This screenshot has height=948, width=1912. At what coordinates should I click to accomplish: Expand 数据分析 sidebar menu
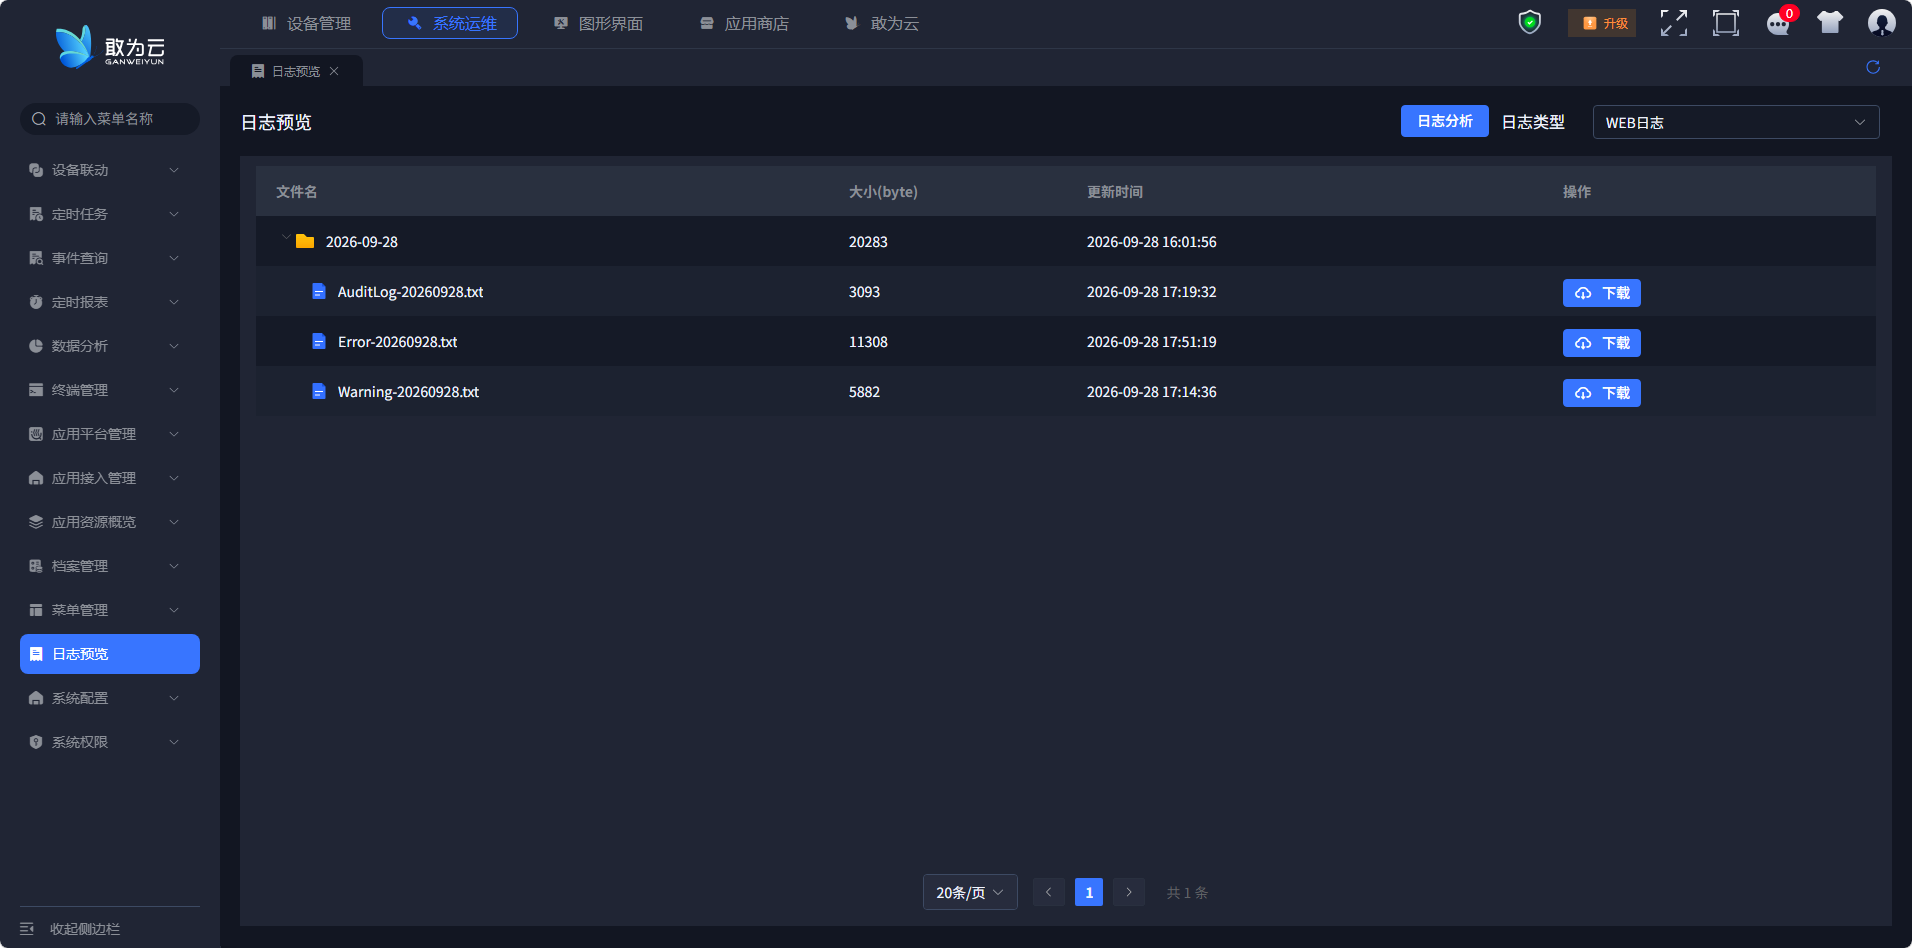[110, 346]
